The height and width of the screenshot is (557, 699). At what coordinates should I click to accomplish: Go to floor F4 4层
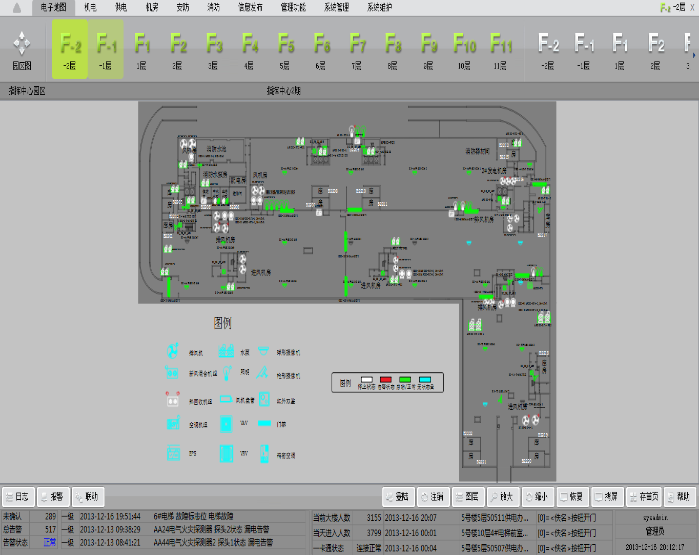pyautogui.click(x=249, y=50)
